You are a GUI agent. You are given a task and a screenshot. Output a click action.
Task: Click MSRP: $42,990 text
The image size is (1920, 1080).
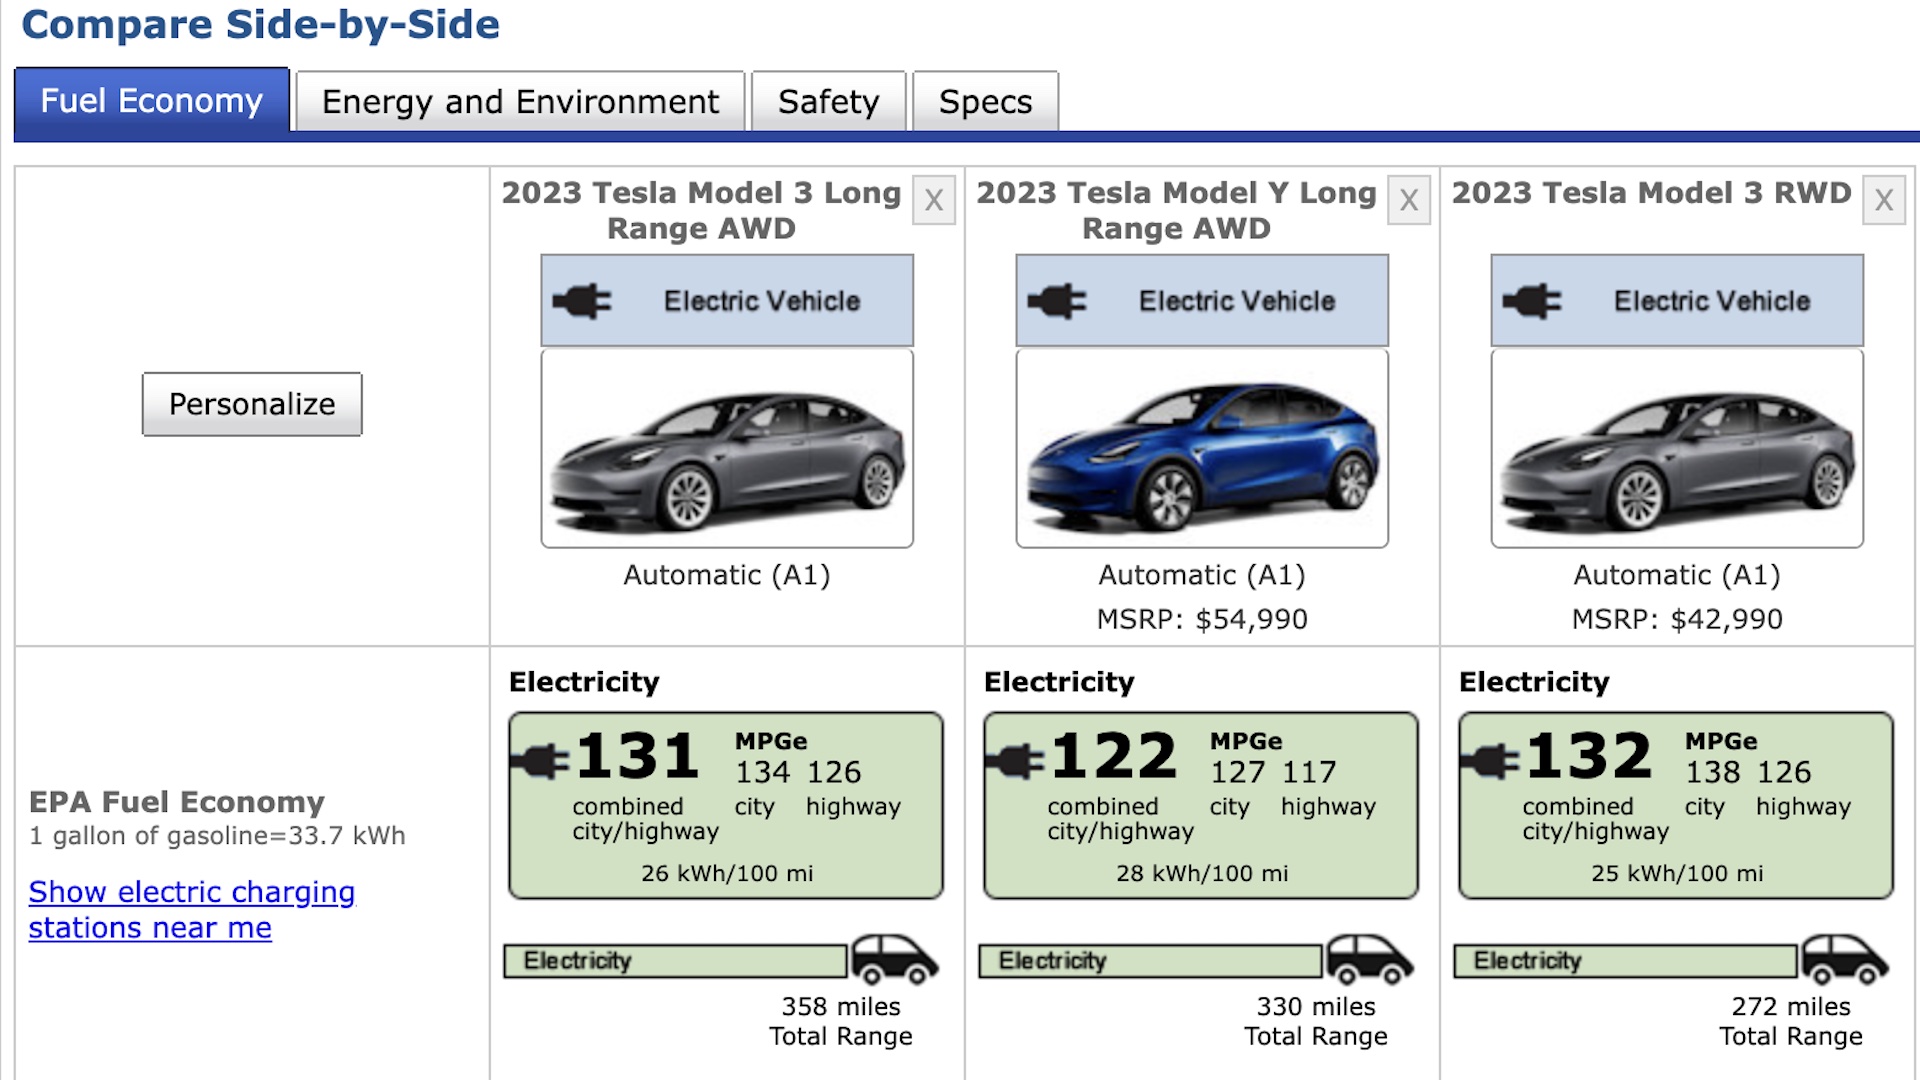tap(1677, 619)
